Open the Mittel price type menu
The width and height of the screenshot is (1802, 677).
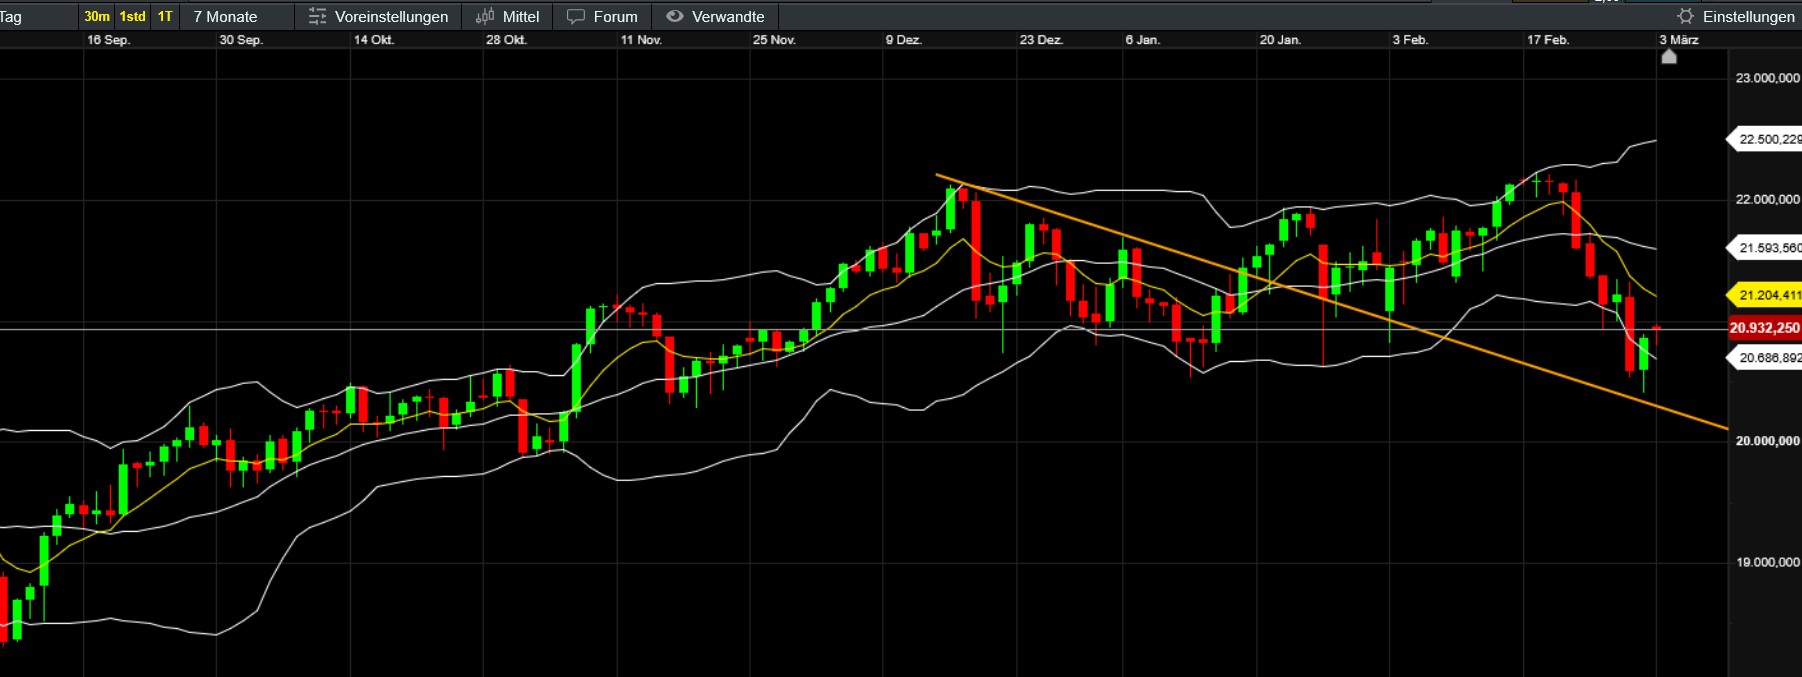[507, 17]
